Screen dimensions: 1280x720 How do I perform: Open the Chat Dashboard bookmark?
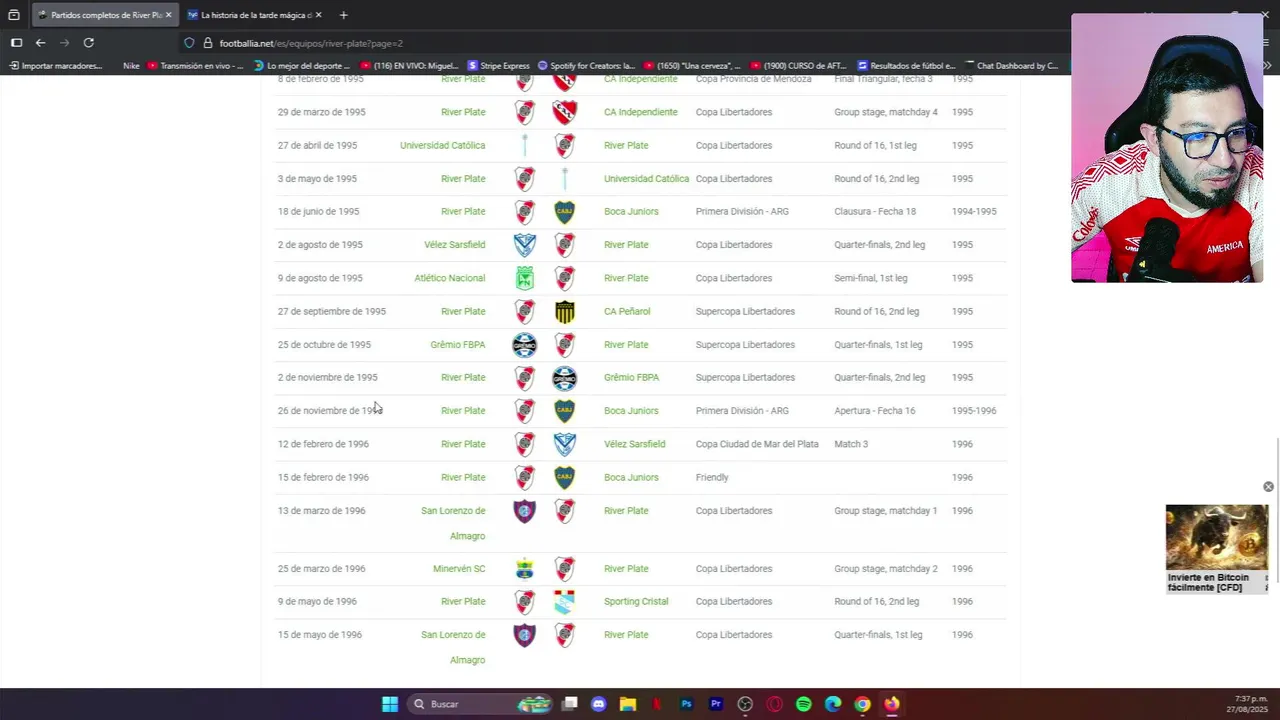click(1011, 66)
